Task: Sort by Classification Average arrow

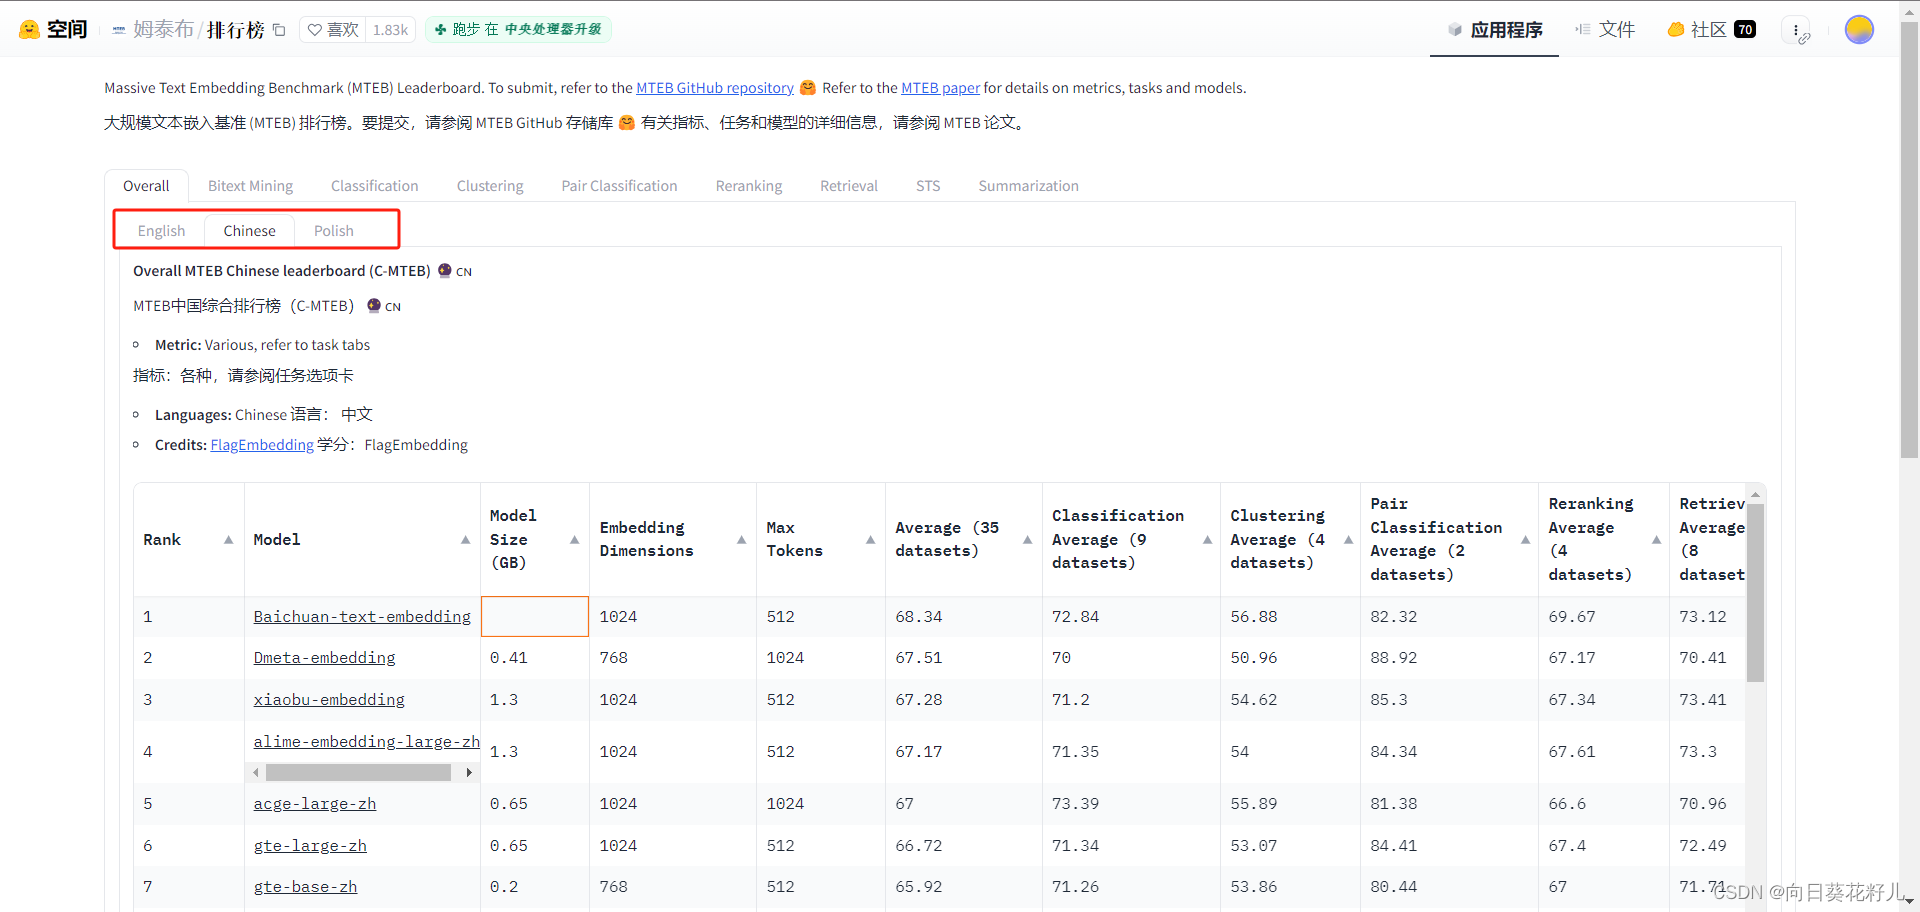Action: tap(1207, 540)
